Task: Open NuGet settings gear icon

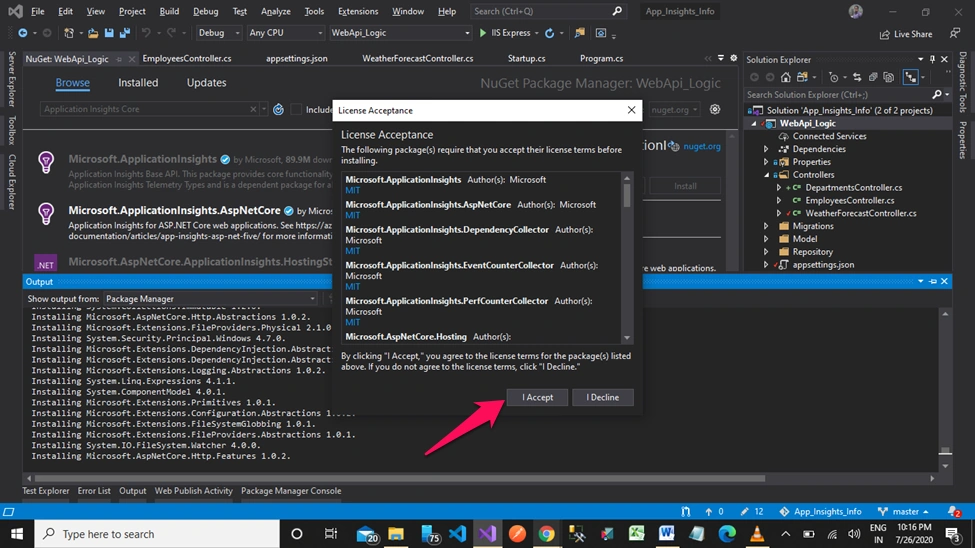Action: click(x=715, y=109)
